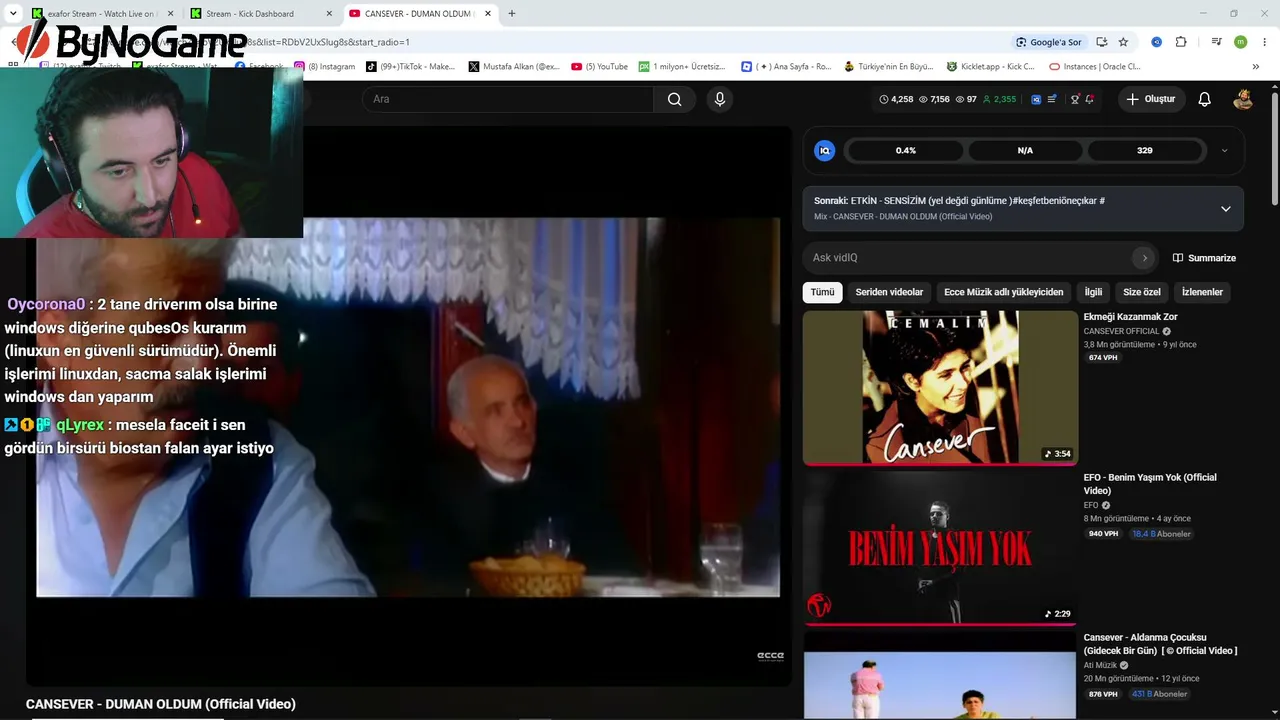Start voice search with the microphone icon
The width and height of the screenshot is (1280, 720).
[x=719, y=99]
